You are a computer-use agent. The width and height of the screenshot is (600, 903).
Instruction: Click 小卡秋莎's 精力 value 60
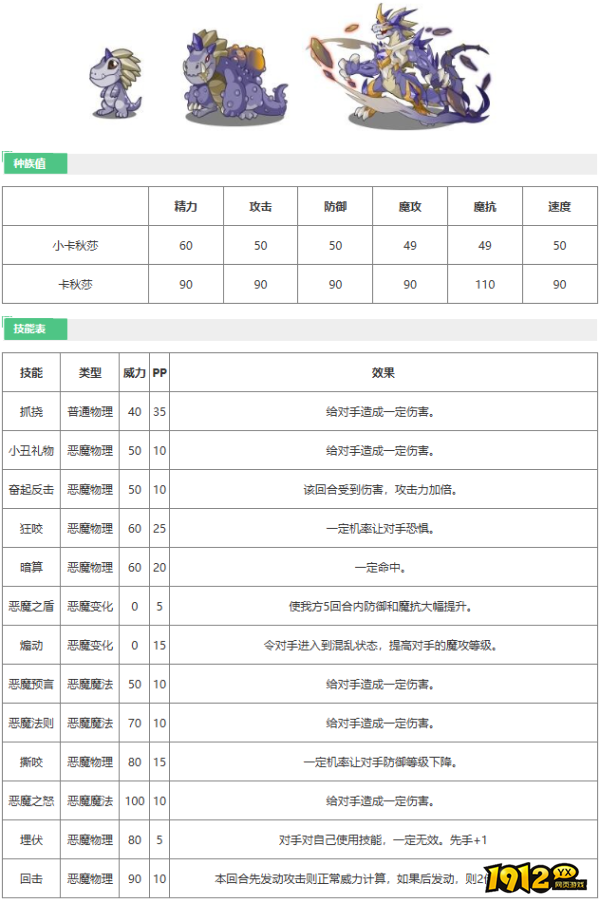(x=185, y=246)
